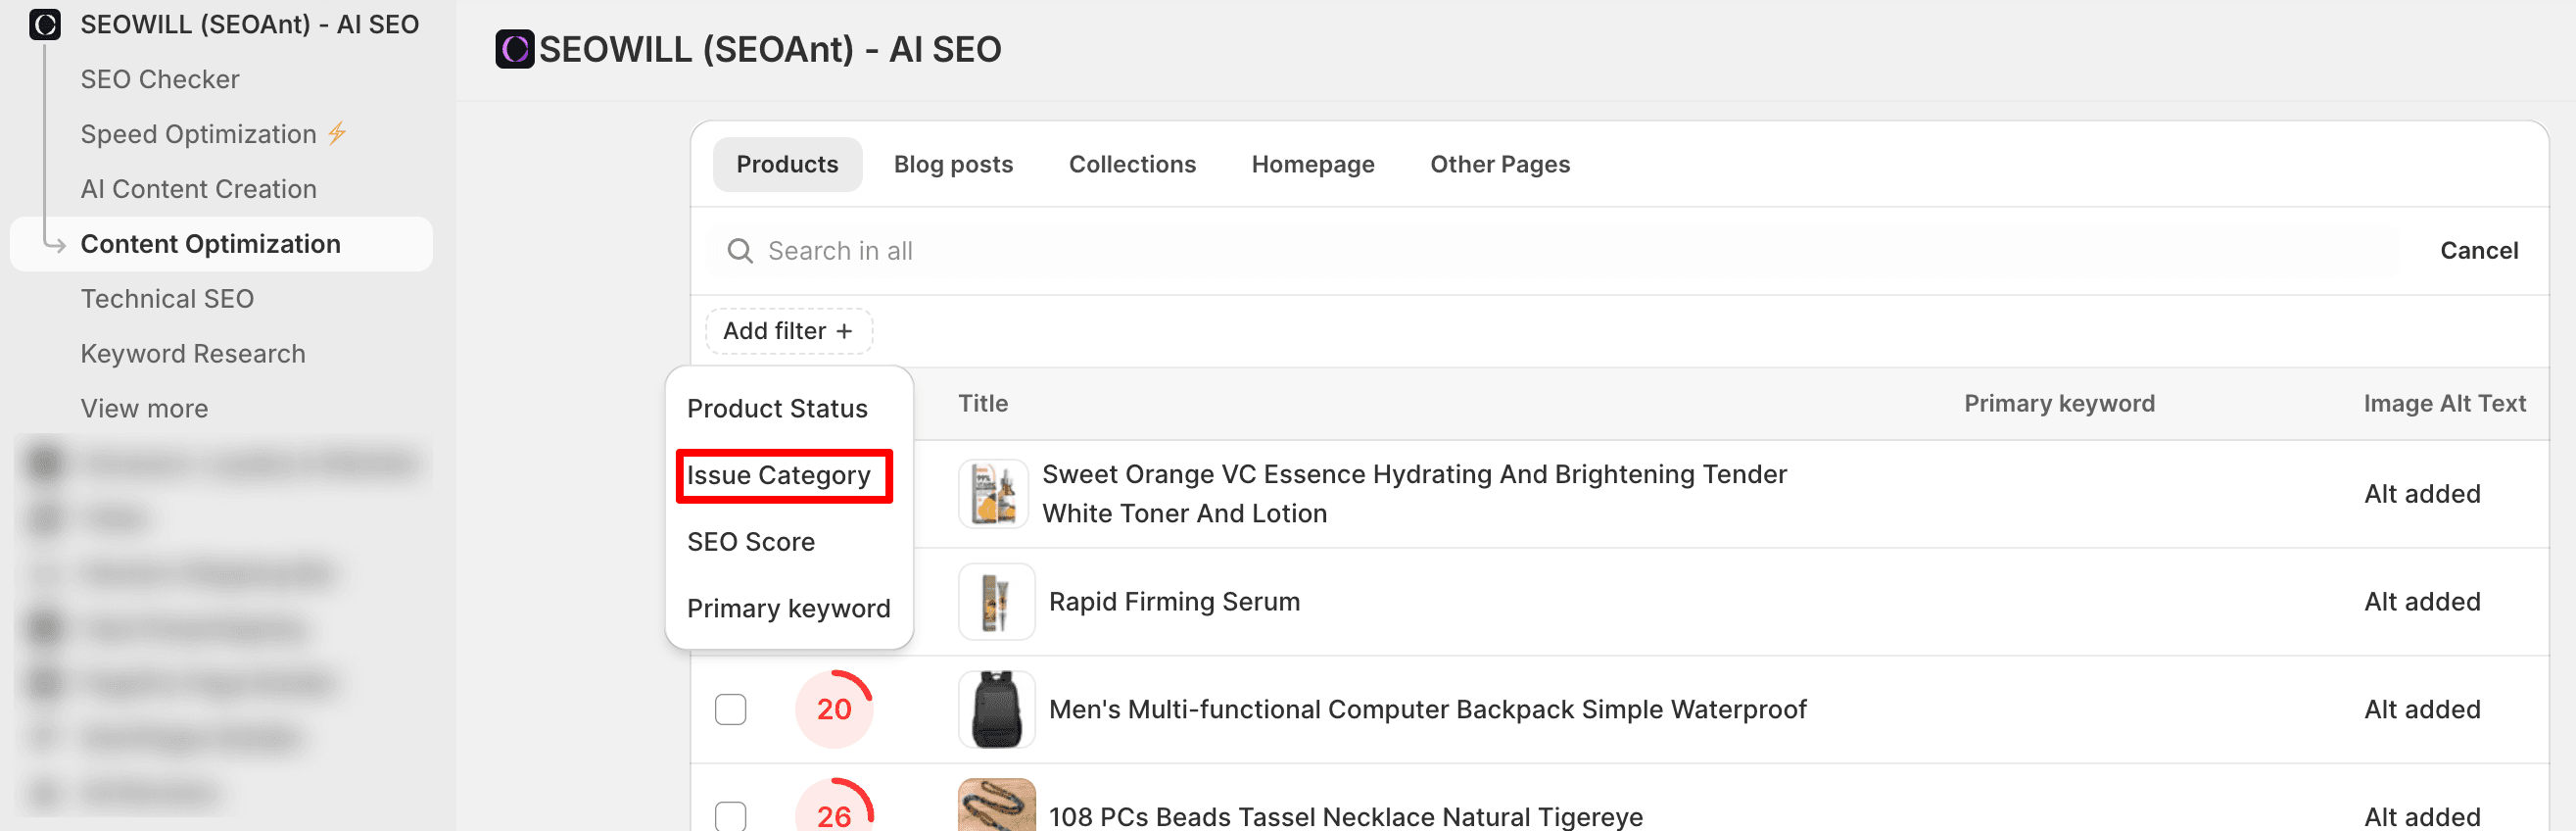The image size is (2576, 831).
Task: Open the Rapid Firming Serum product image
Action: [x=995, y=601]
